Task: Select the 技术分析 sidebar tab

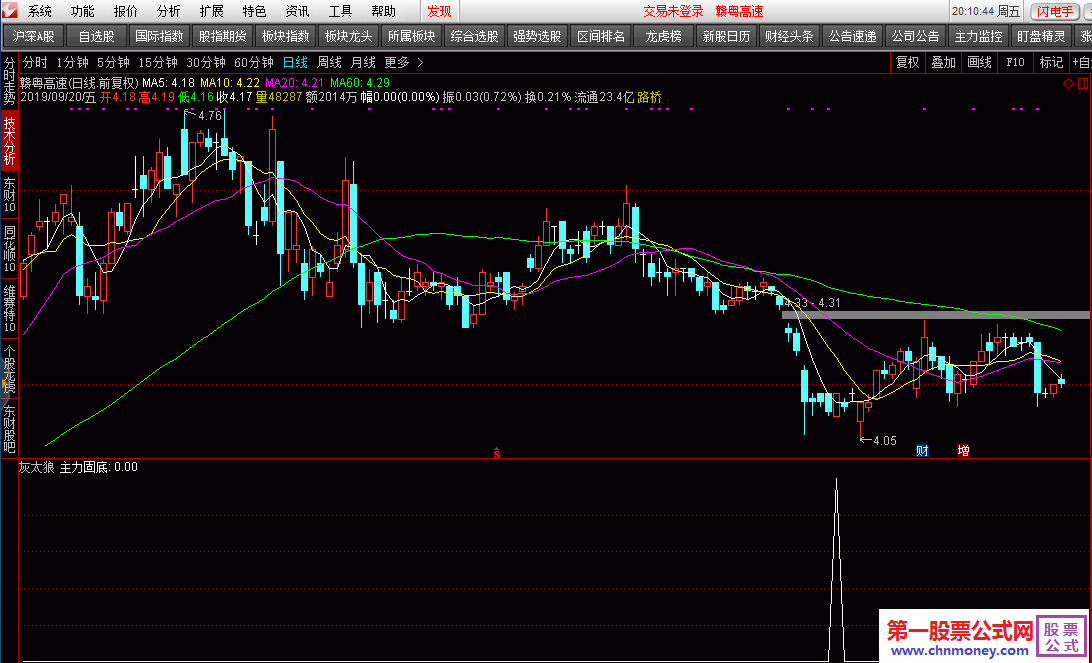Action: [10, 140]
